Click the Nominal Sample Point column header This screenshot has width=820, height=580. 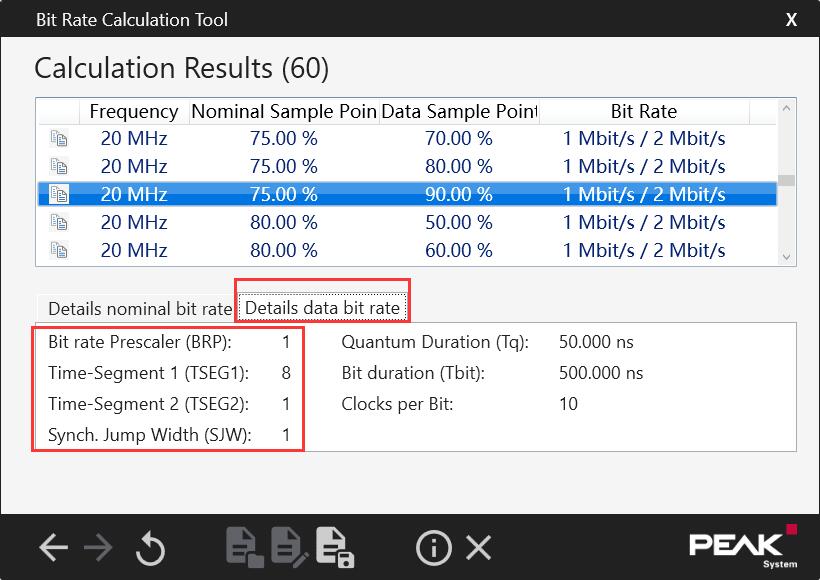click(x=283, y=111)
